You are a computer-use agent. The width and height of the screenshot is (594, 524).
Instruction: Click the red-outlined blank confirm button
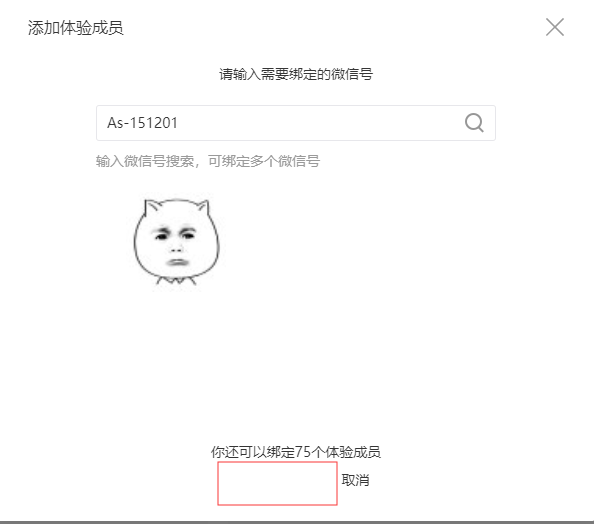[x=277, y=483]
